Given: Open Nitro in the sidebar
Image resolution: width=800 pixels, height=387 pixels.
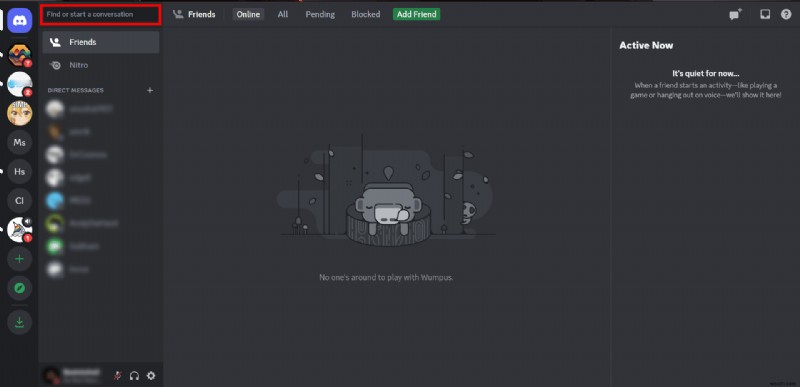Looking at the screenshot, I should click(101, 65).
